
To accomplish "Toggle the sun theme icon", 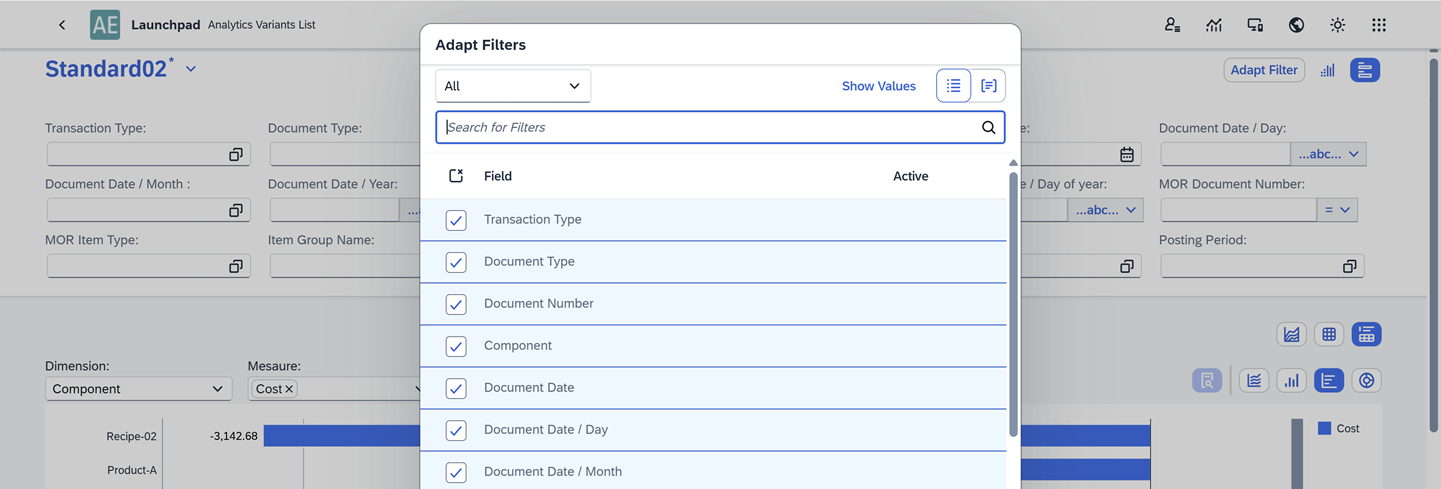I will (1338, 25).
